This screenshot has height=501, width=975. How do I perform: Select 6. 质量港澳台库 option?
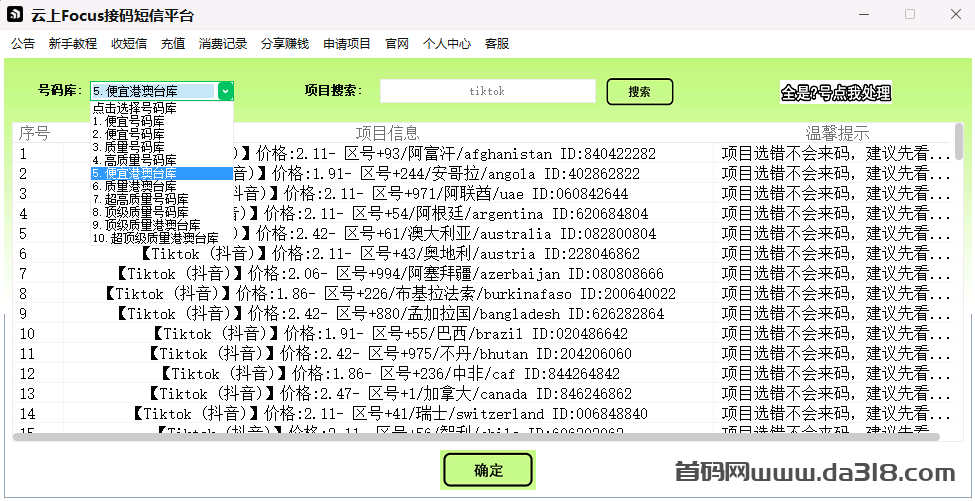click(x=162, y=186)
